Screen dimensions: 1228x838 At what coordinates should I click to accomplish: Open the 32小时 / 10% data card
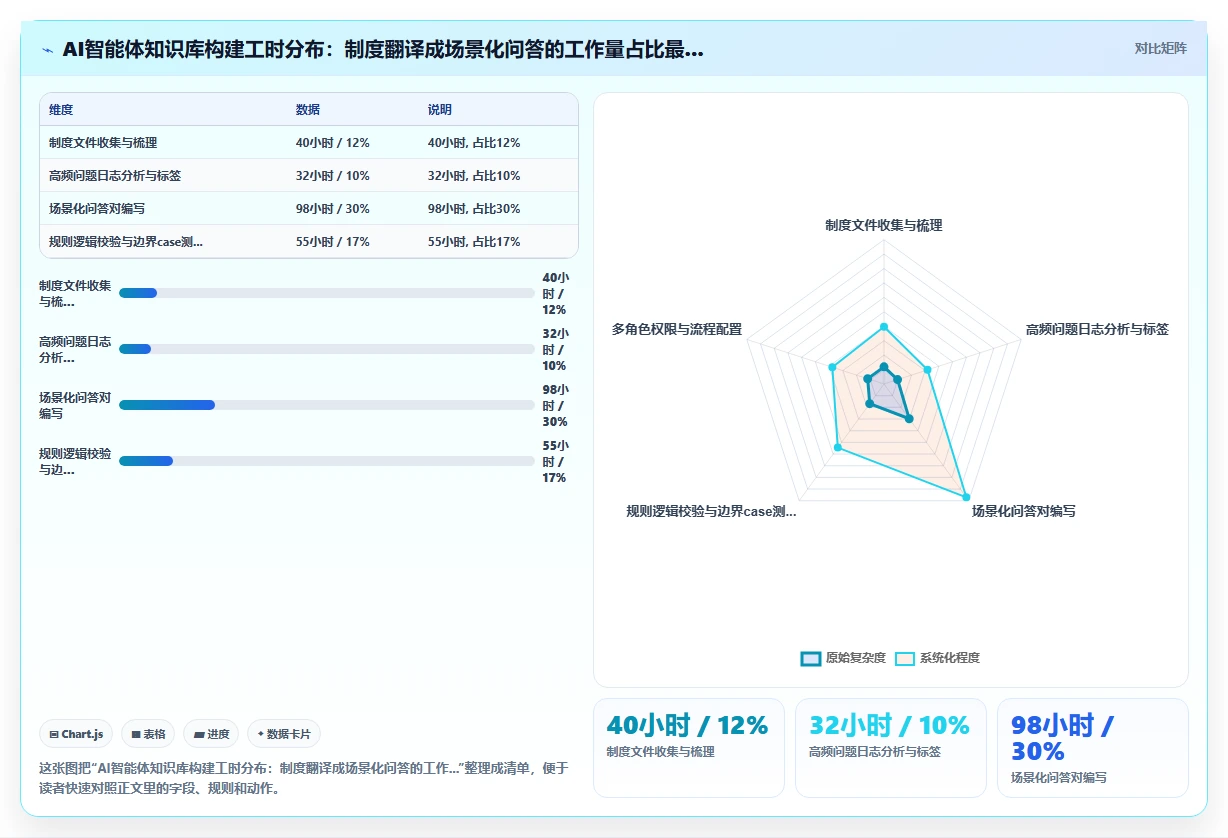tap(891, 748)
